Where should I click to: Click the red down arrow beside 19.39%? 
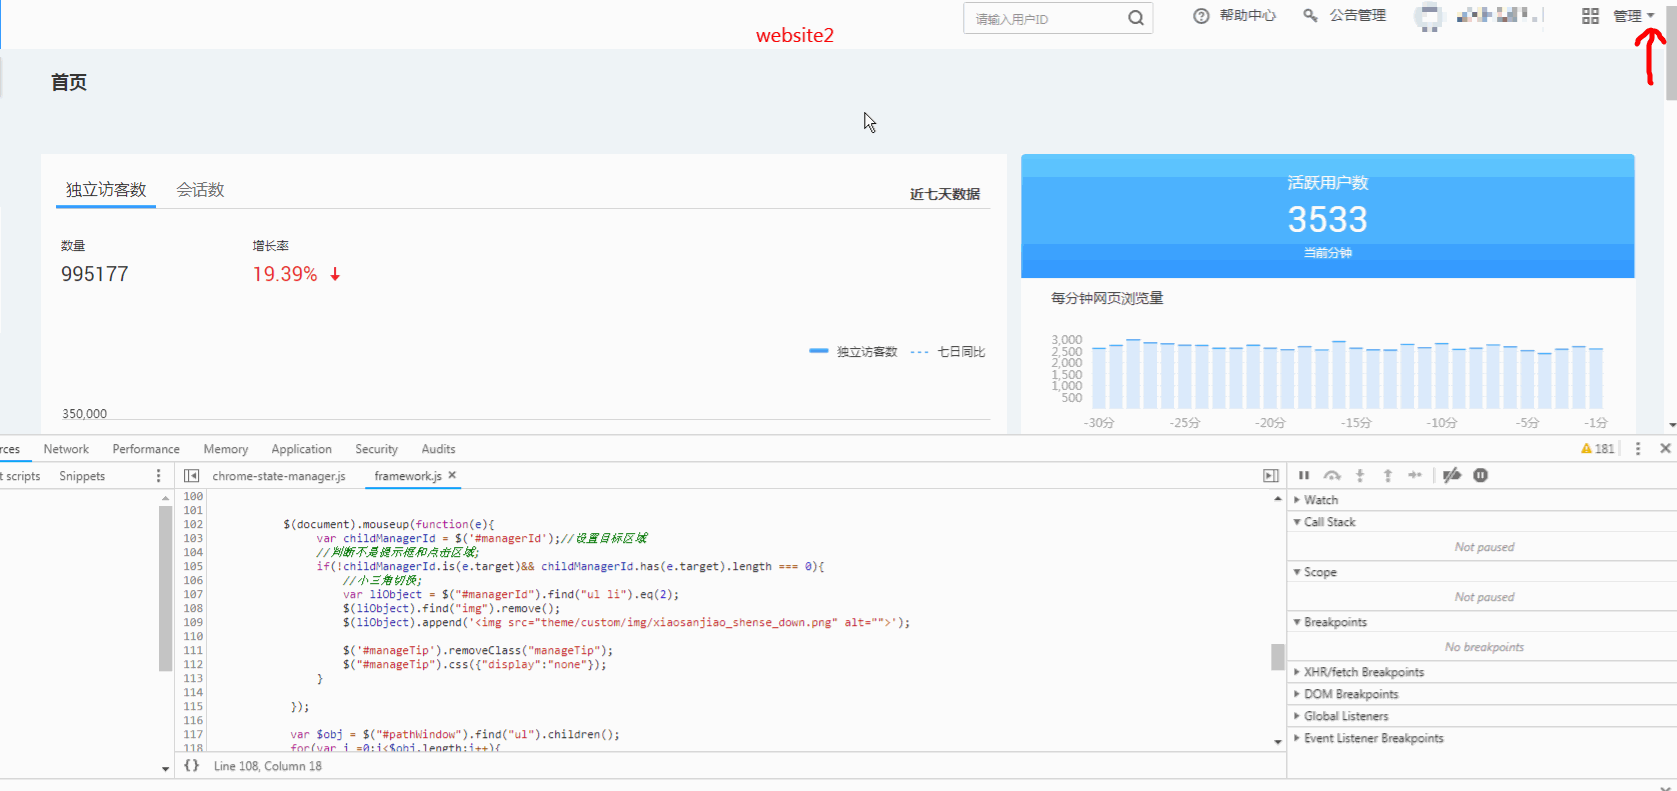point(335,274)
